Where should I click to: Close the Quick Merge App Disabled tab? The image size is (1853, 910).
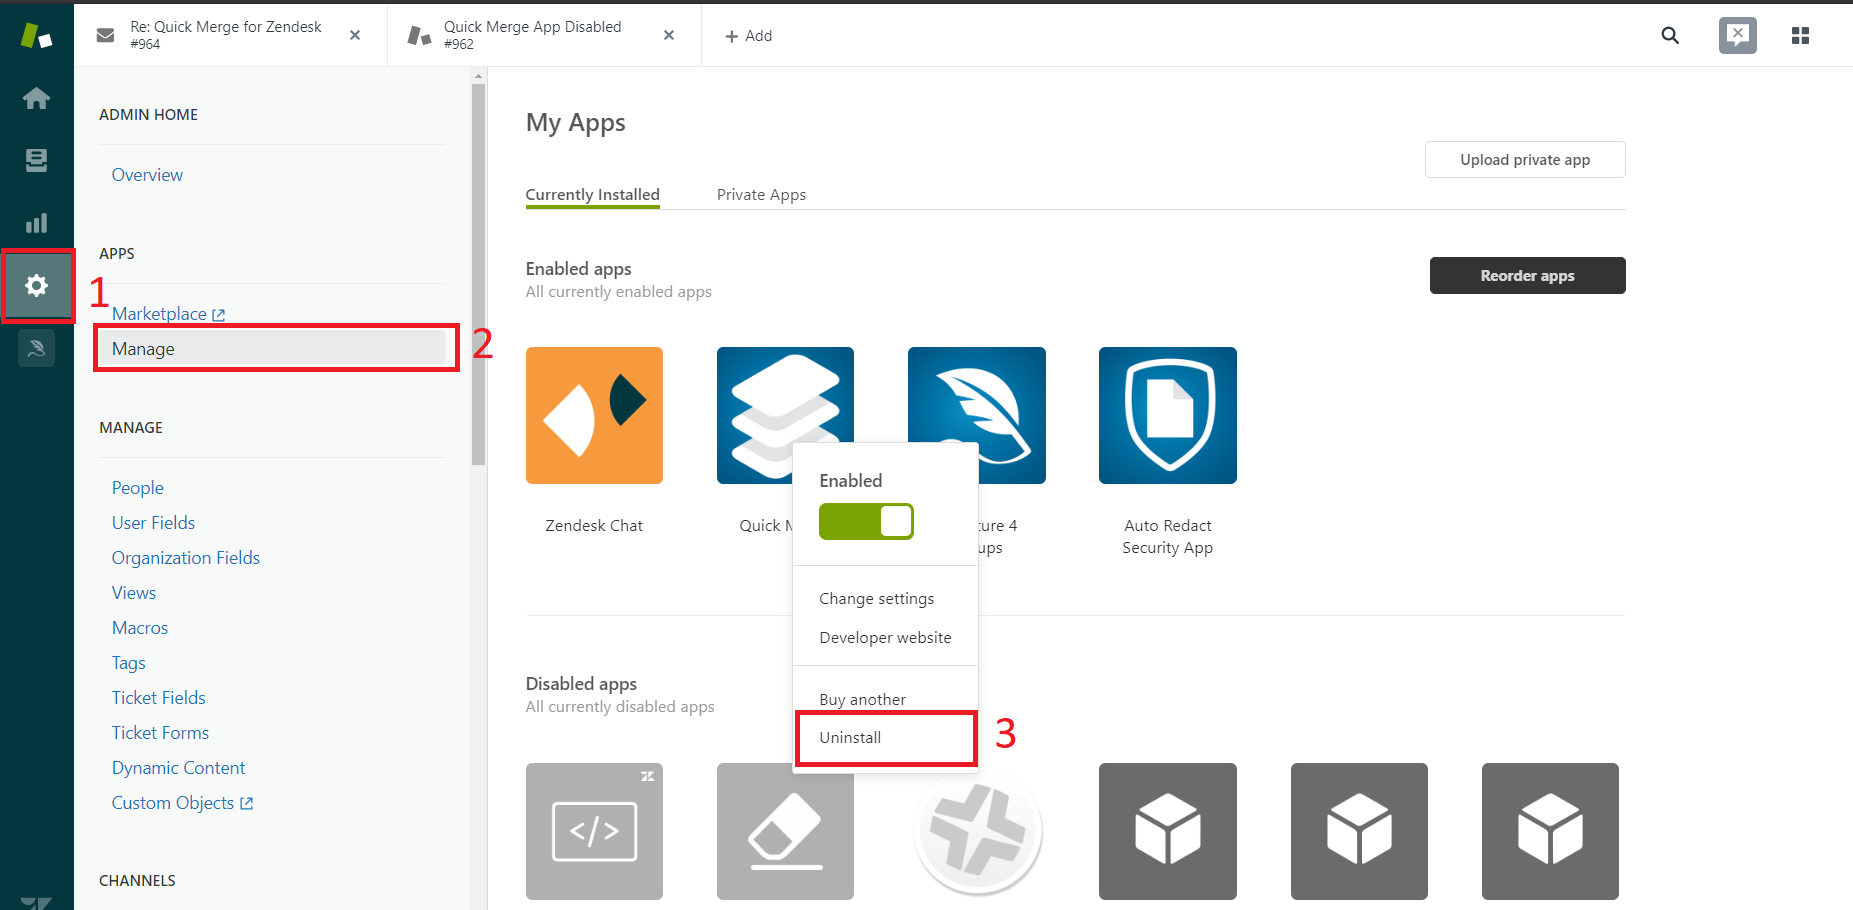click(x=669, y=35)
